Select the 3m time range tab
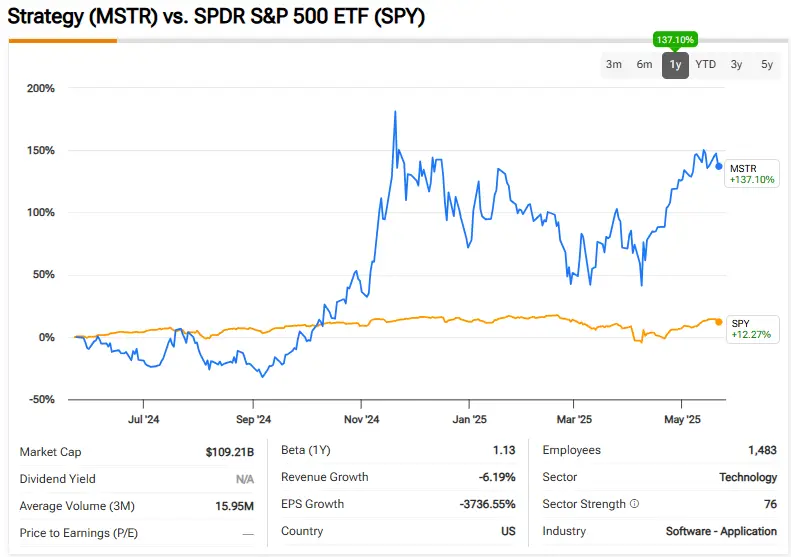Screen dimensions: 791x557 (613, 65)
